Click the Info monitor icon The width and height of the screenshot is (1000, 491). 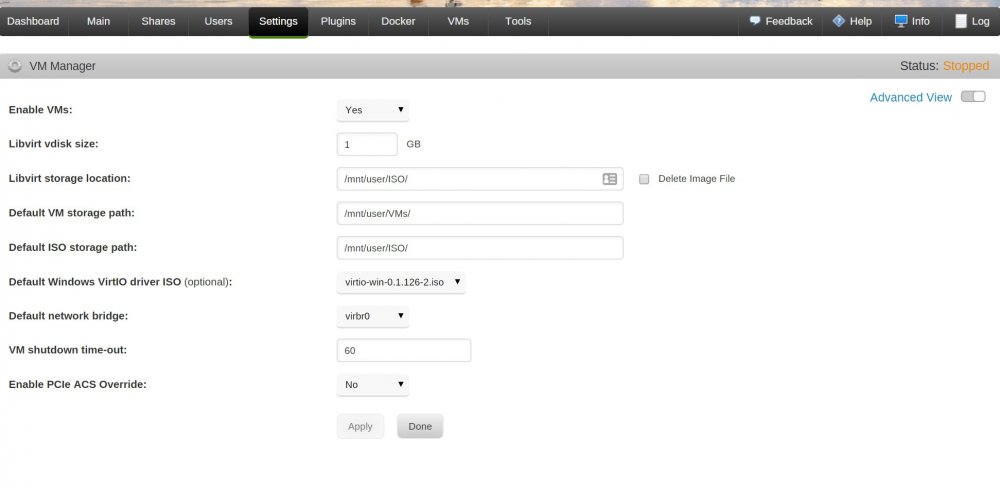point(901,21)
